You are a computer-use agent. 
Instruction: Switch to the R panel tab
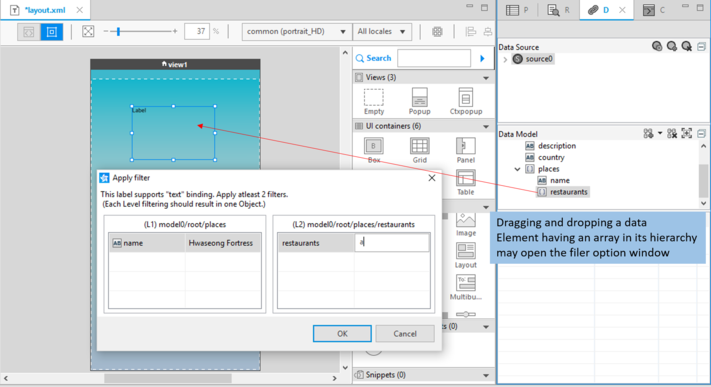pyautogui.click(x=559, y=10)
